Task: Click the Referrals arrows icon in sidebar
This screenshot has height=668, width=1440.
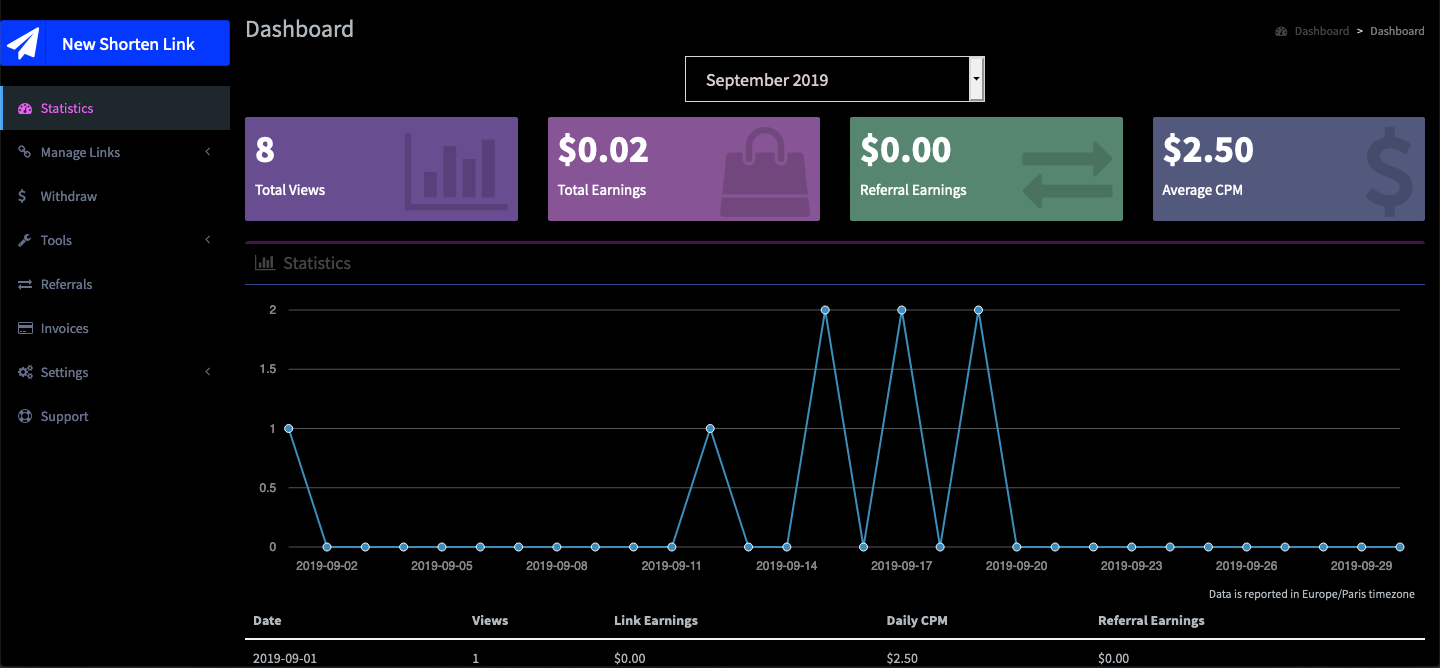Action: point(25,285)
